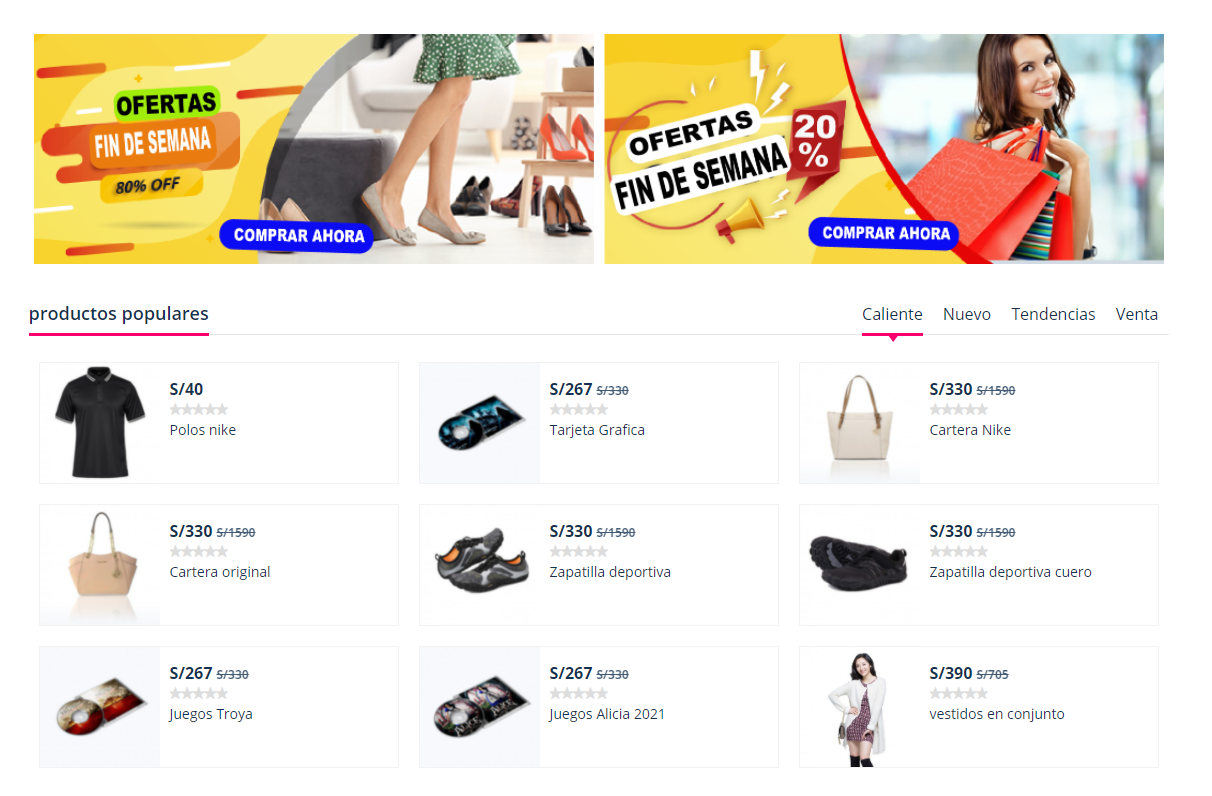
Task: Rate stars under Tarjeta Grafica price
Action: [579, 409]
